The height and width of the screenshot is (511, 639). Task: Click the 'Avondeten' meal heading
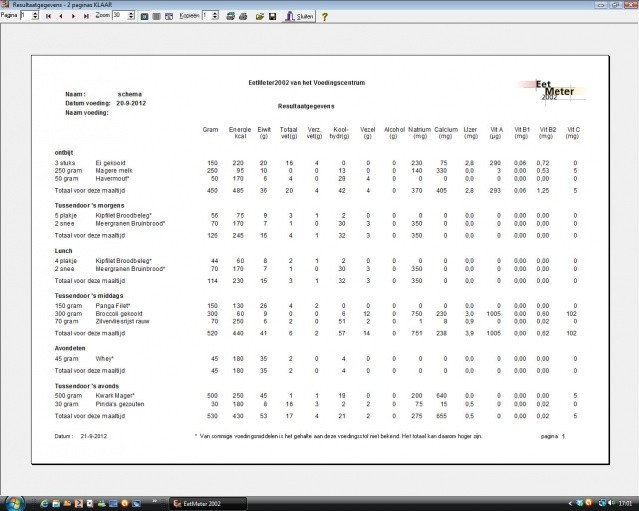[x=70, y=348]
